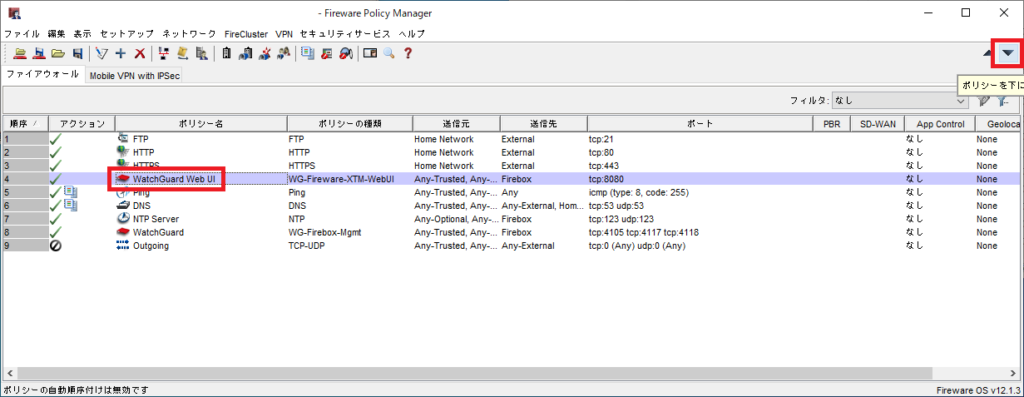Click the denied action icon on Outgoing row
1024x397 pixels.
56,246
